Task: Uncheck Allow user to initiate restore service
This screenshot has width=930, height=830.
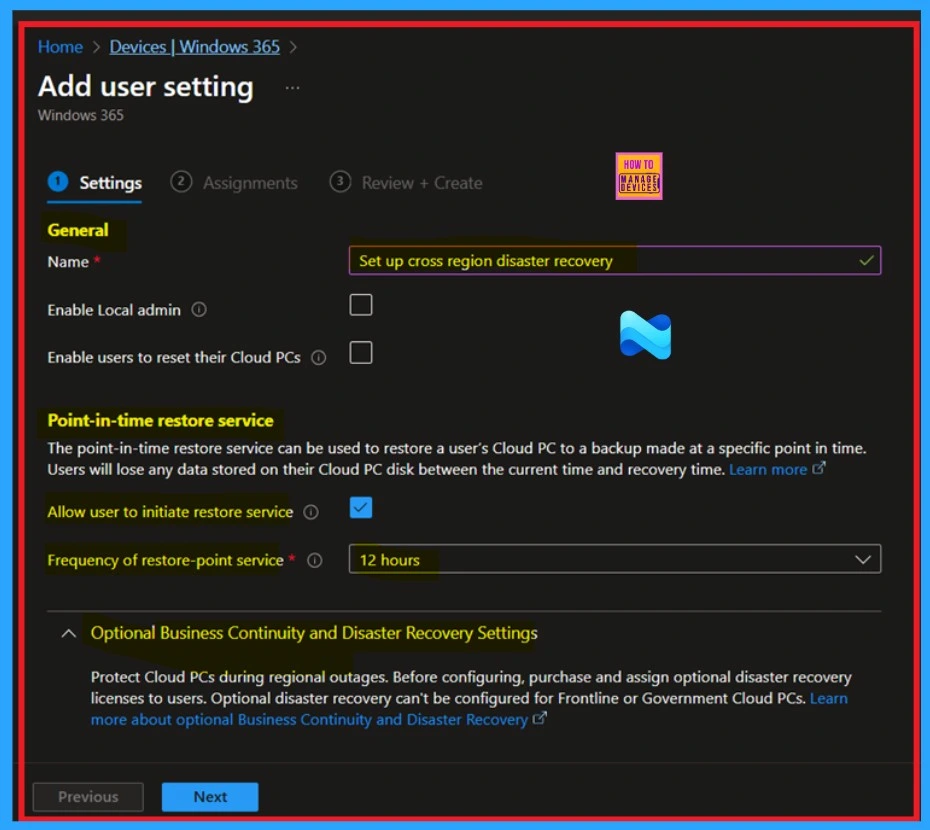Action: pos(361,508)
